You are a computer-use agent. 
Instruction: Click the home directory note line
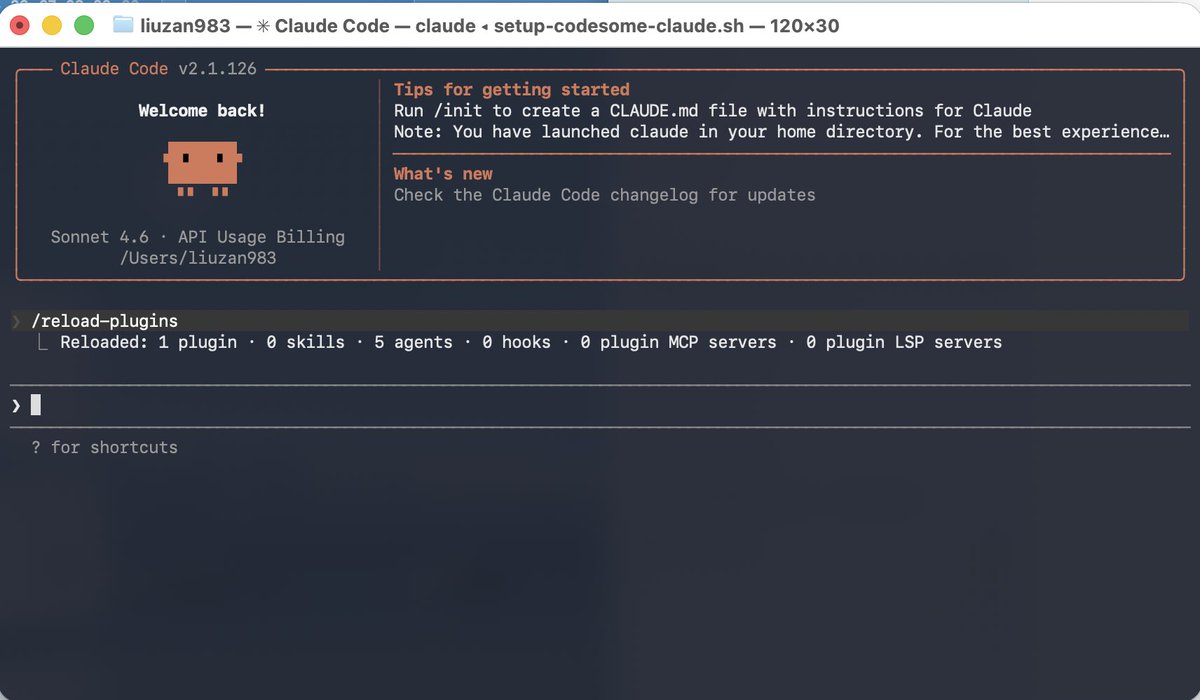point(782,131)
